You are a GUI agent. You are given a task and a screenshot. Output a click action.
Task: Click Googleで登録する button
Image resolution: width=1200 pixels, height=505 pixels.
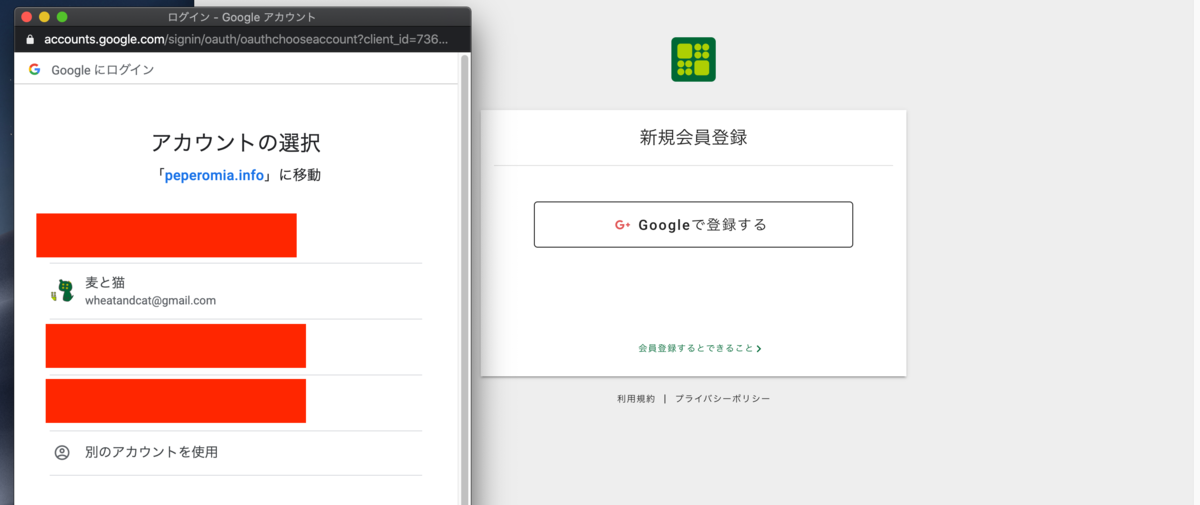tap(693, 224)
